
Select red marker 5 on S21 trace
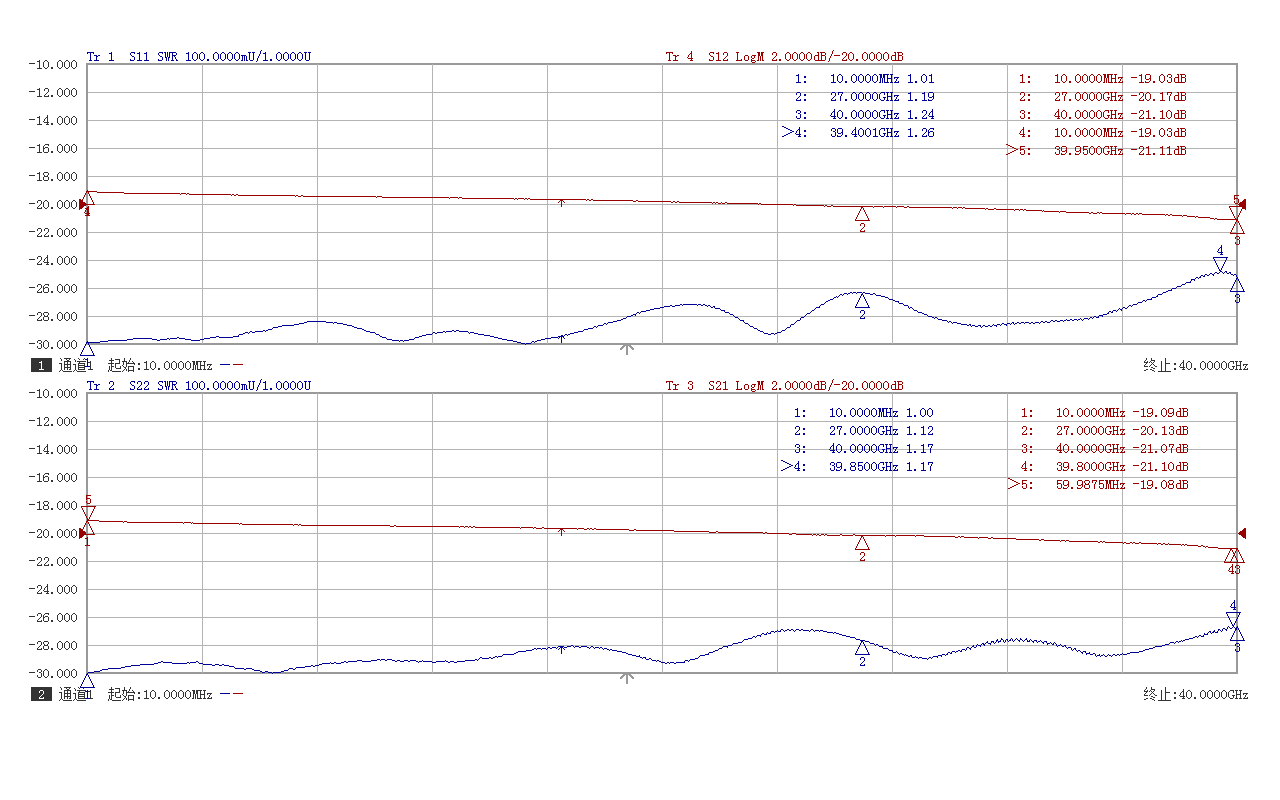click(88, 513)
